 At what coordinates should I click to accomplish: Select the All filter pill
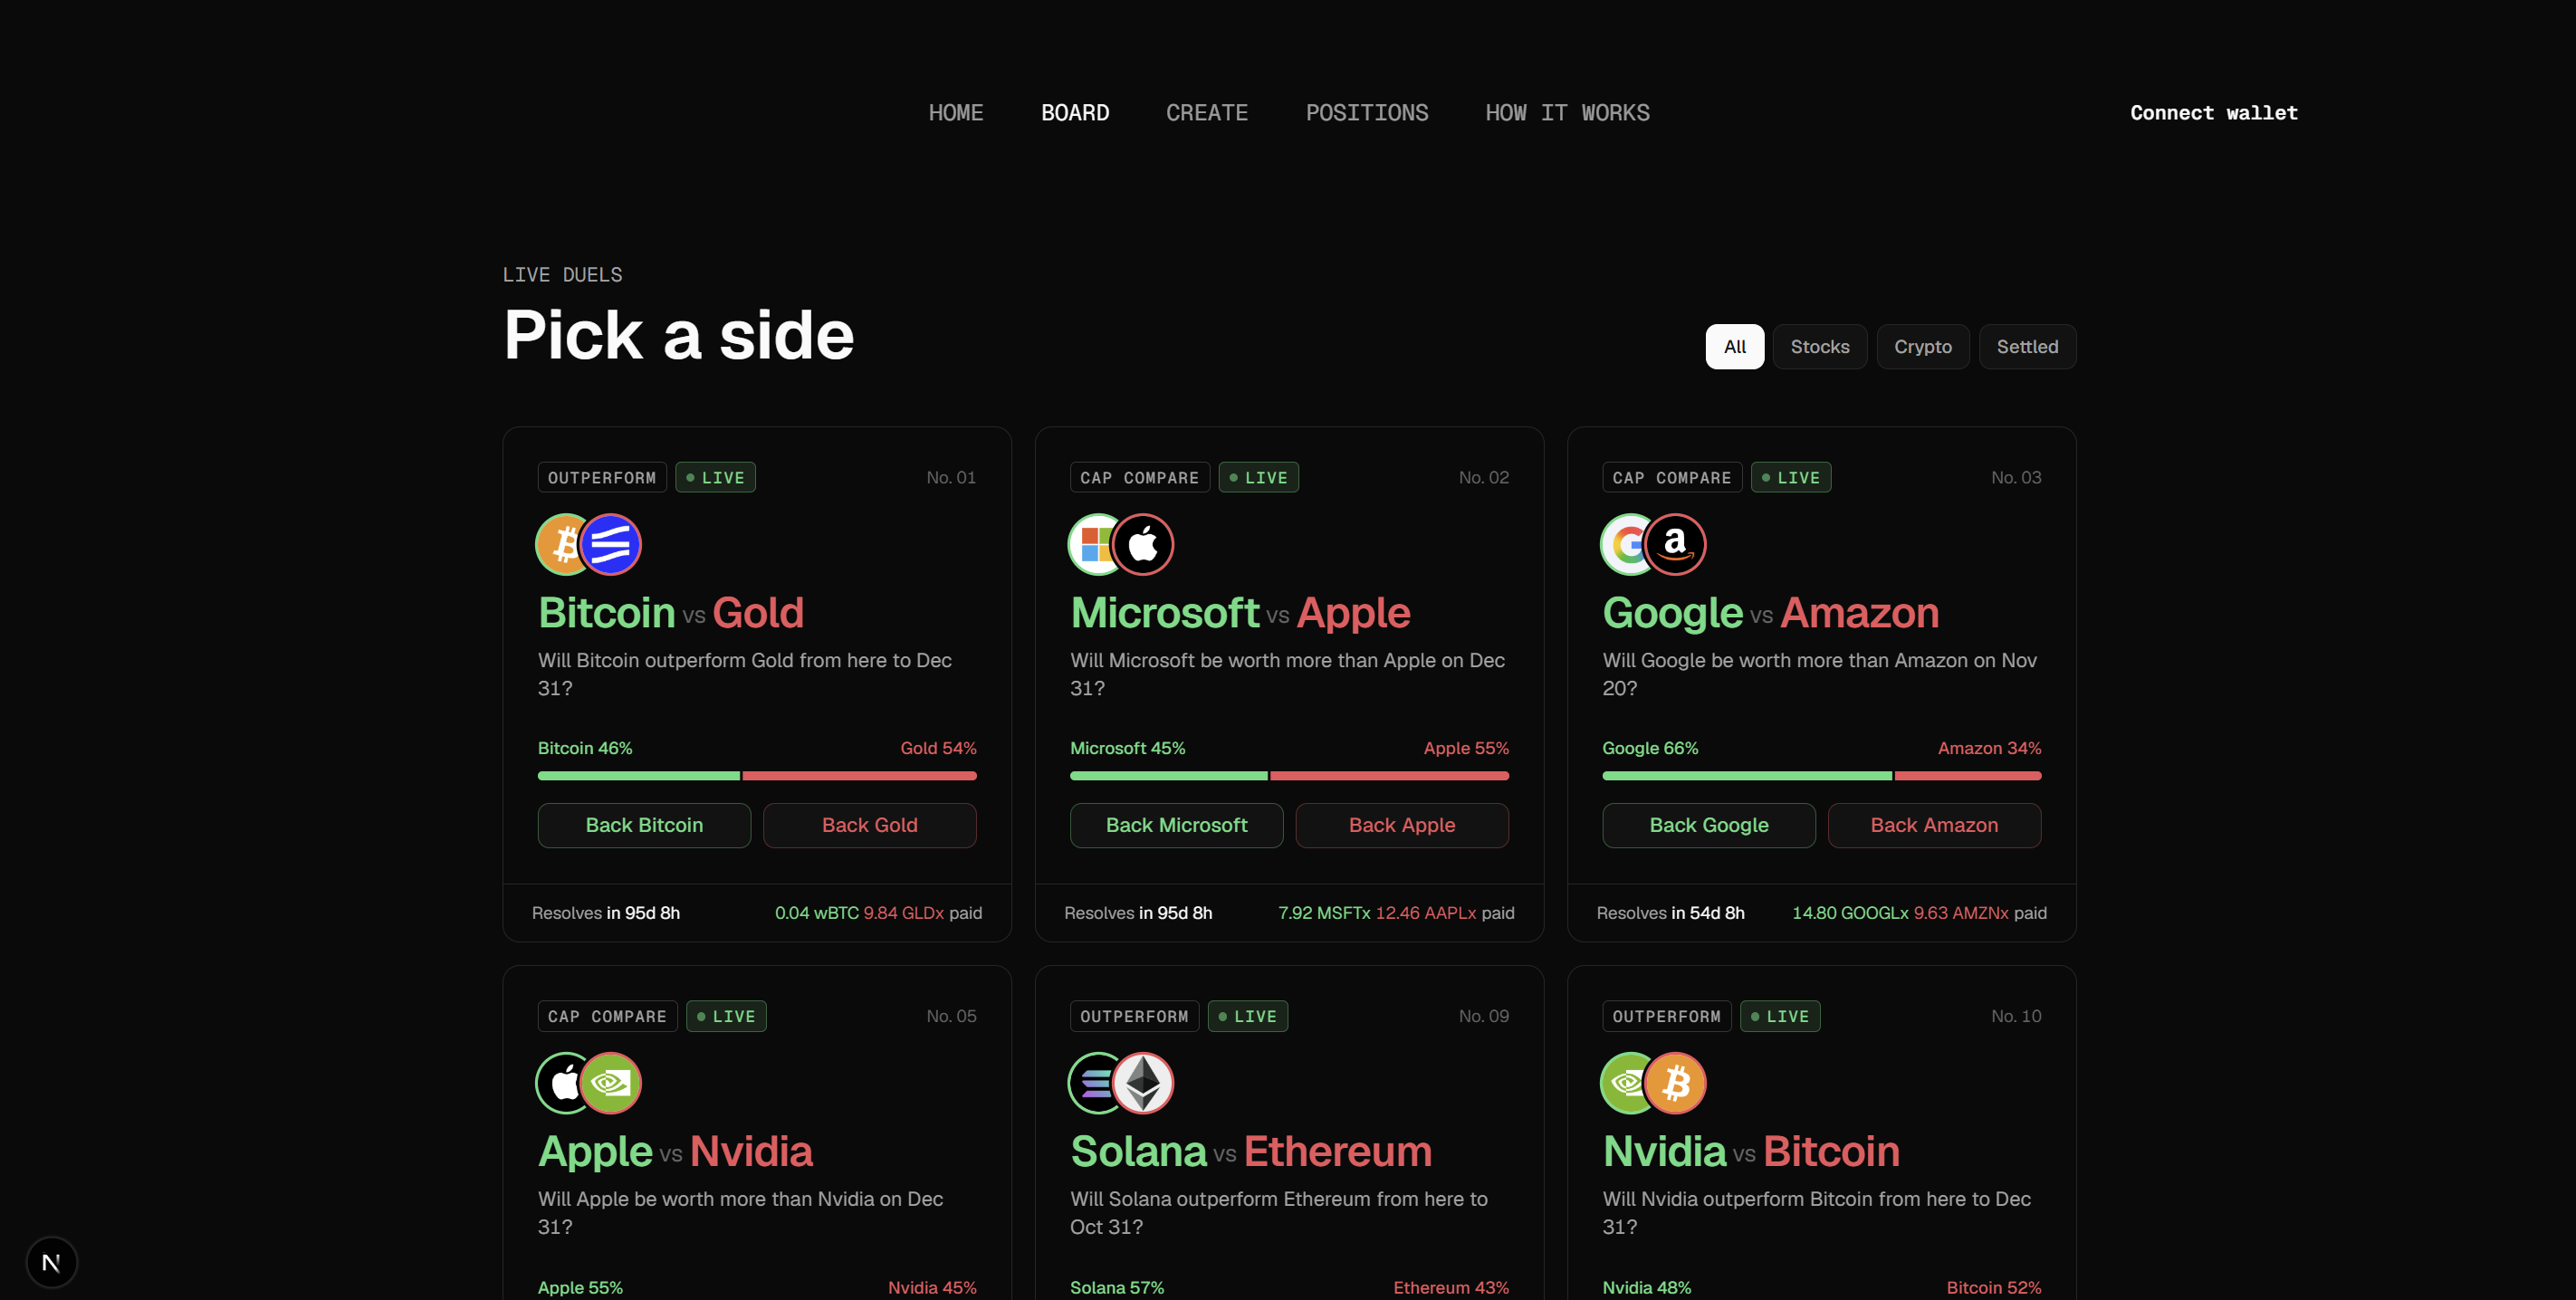coord(1734,347)
